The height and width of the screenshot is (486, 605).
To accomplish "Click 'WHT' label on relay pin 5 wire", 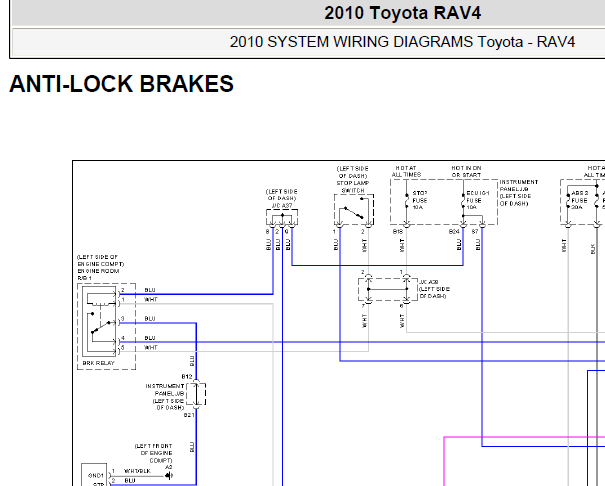I will (151, 348).
